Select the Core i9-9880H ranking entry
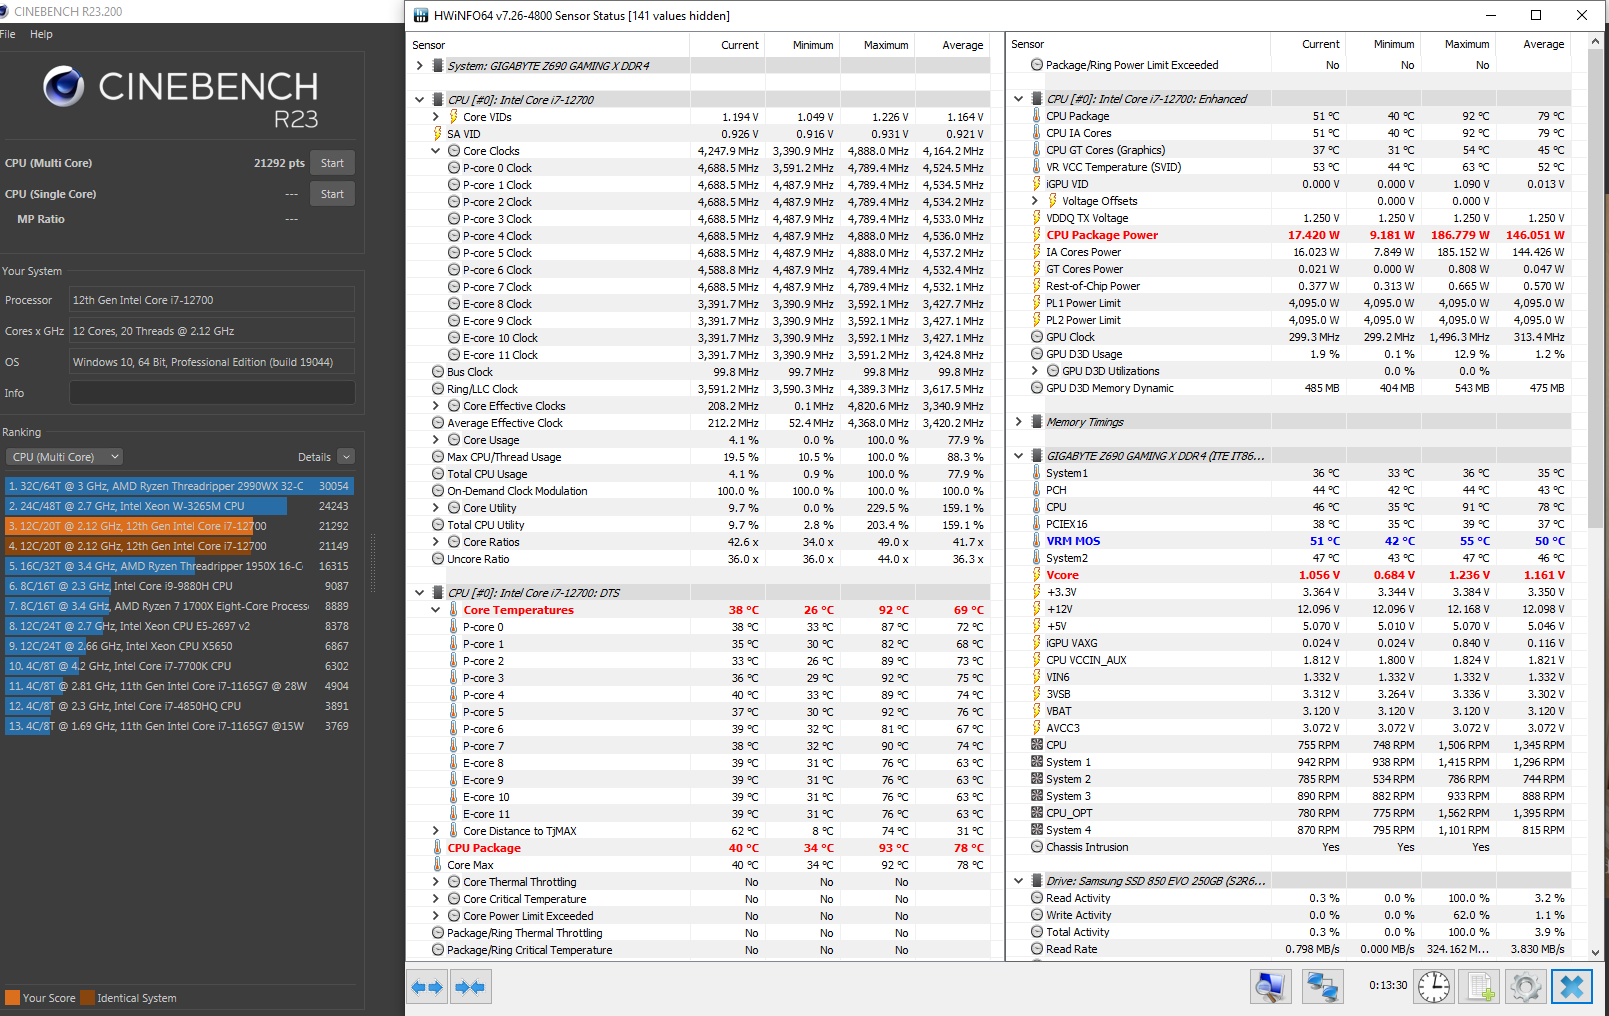The image size is (1609, 1016). [179, 586]
